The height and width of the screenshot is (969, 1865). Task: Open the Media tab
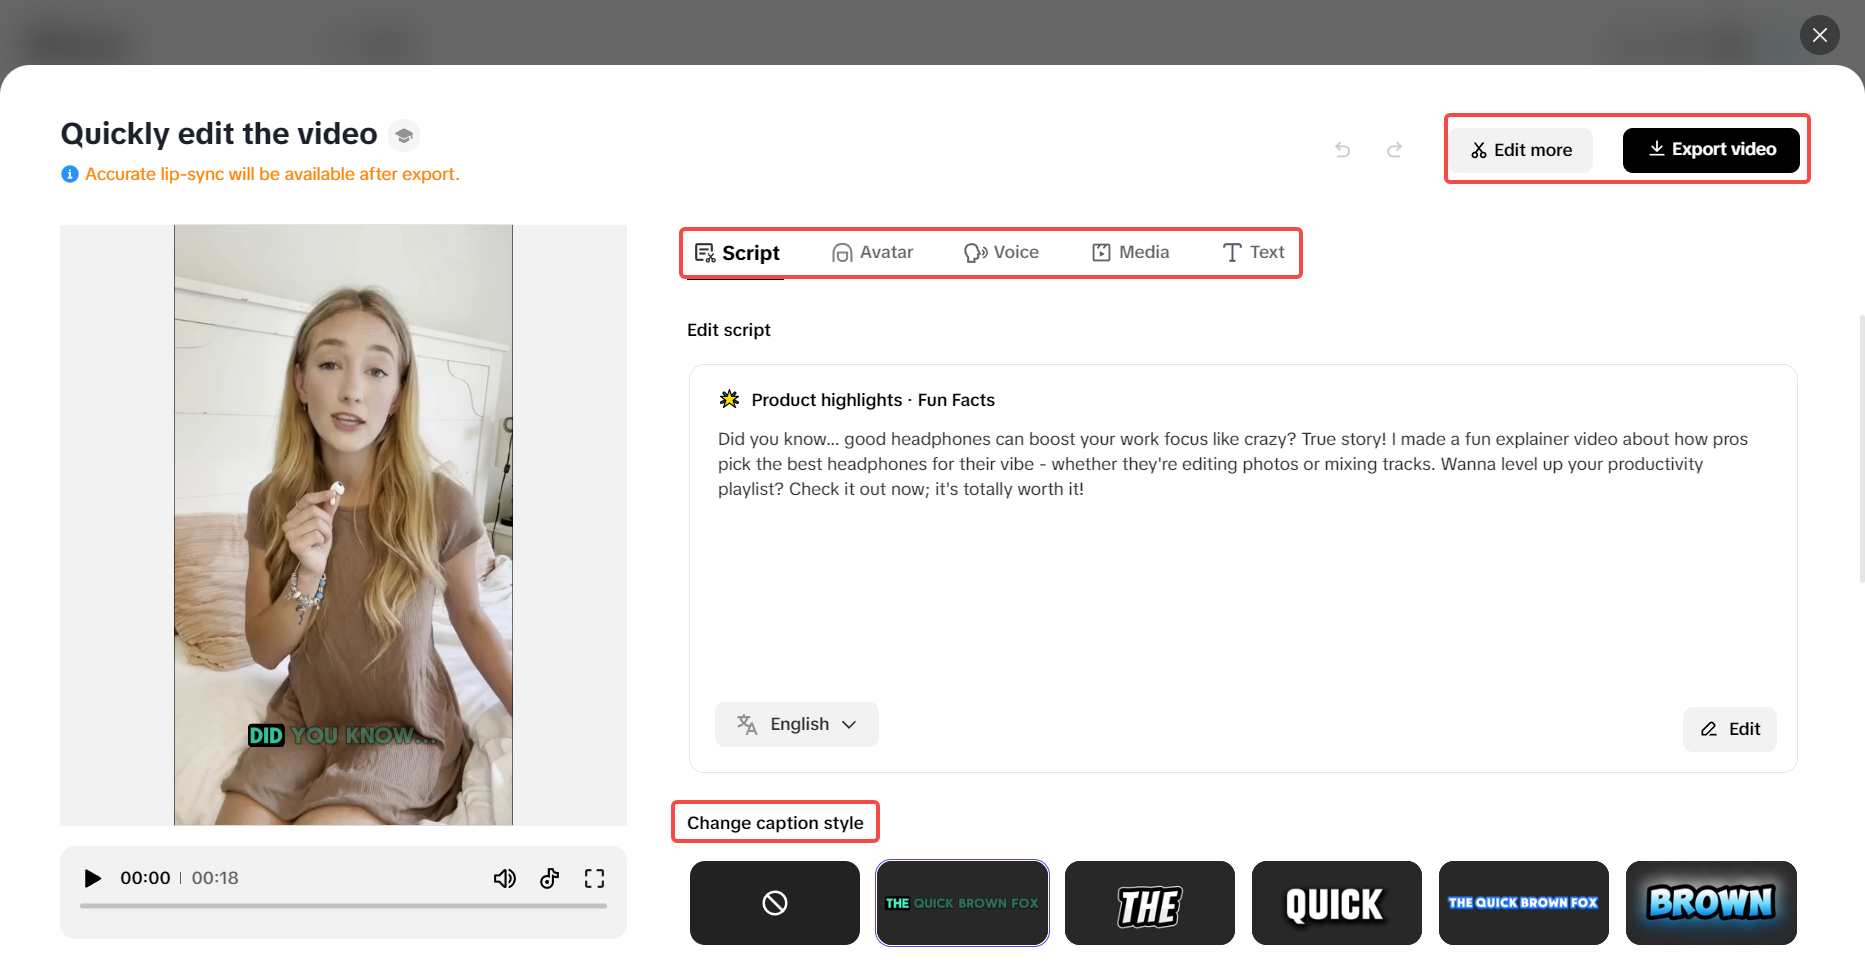(x=1130, y=253)
